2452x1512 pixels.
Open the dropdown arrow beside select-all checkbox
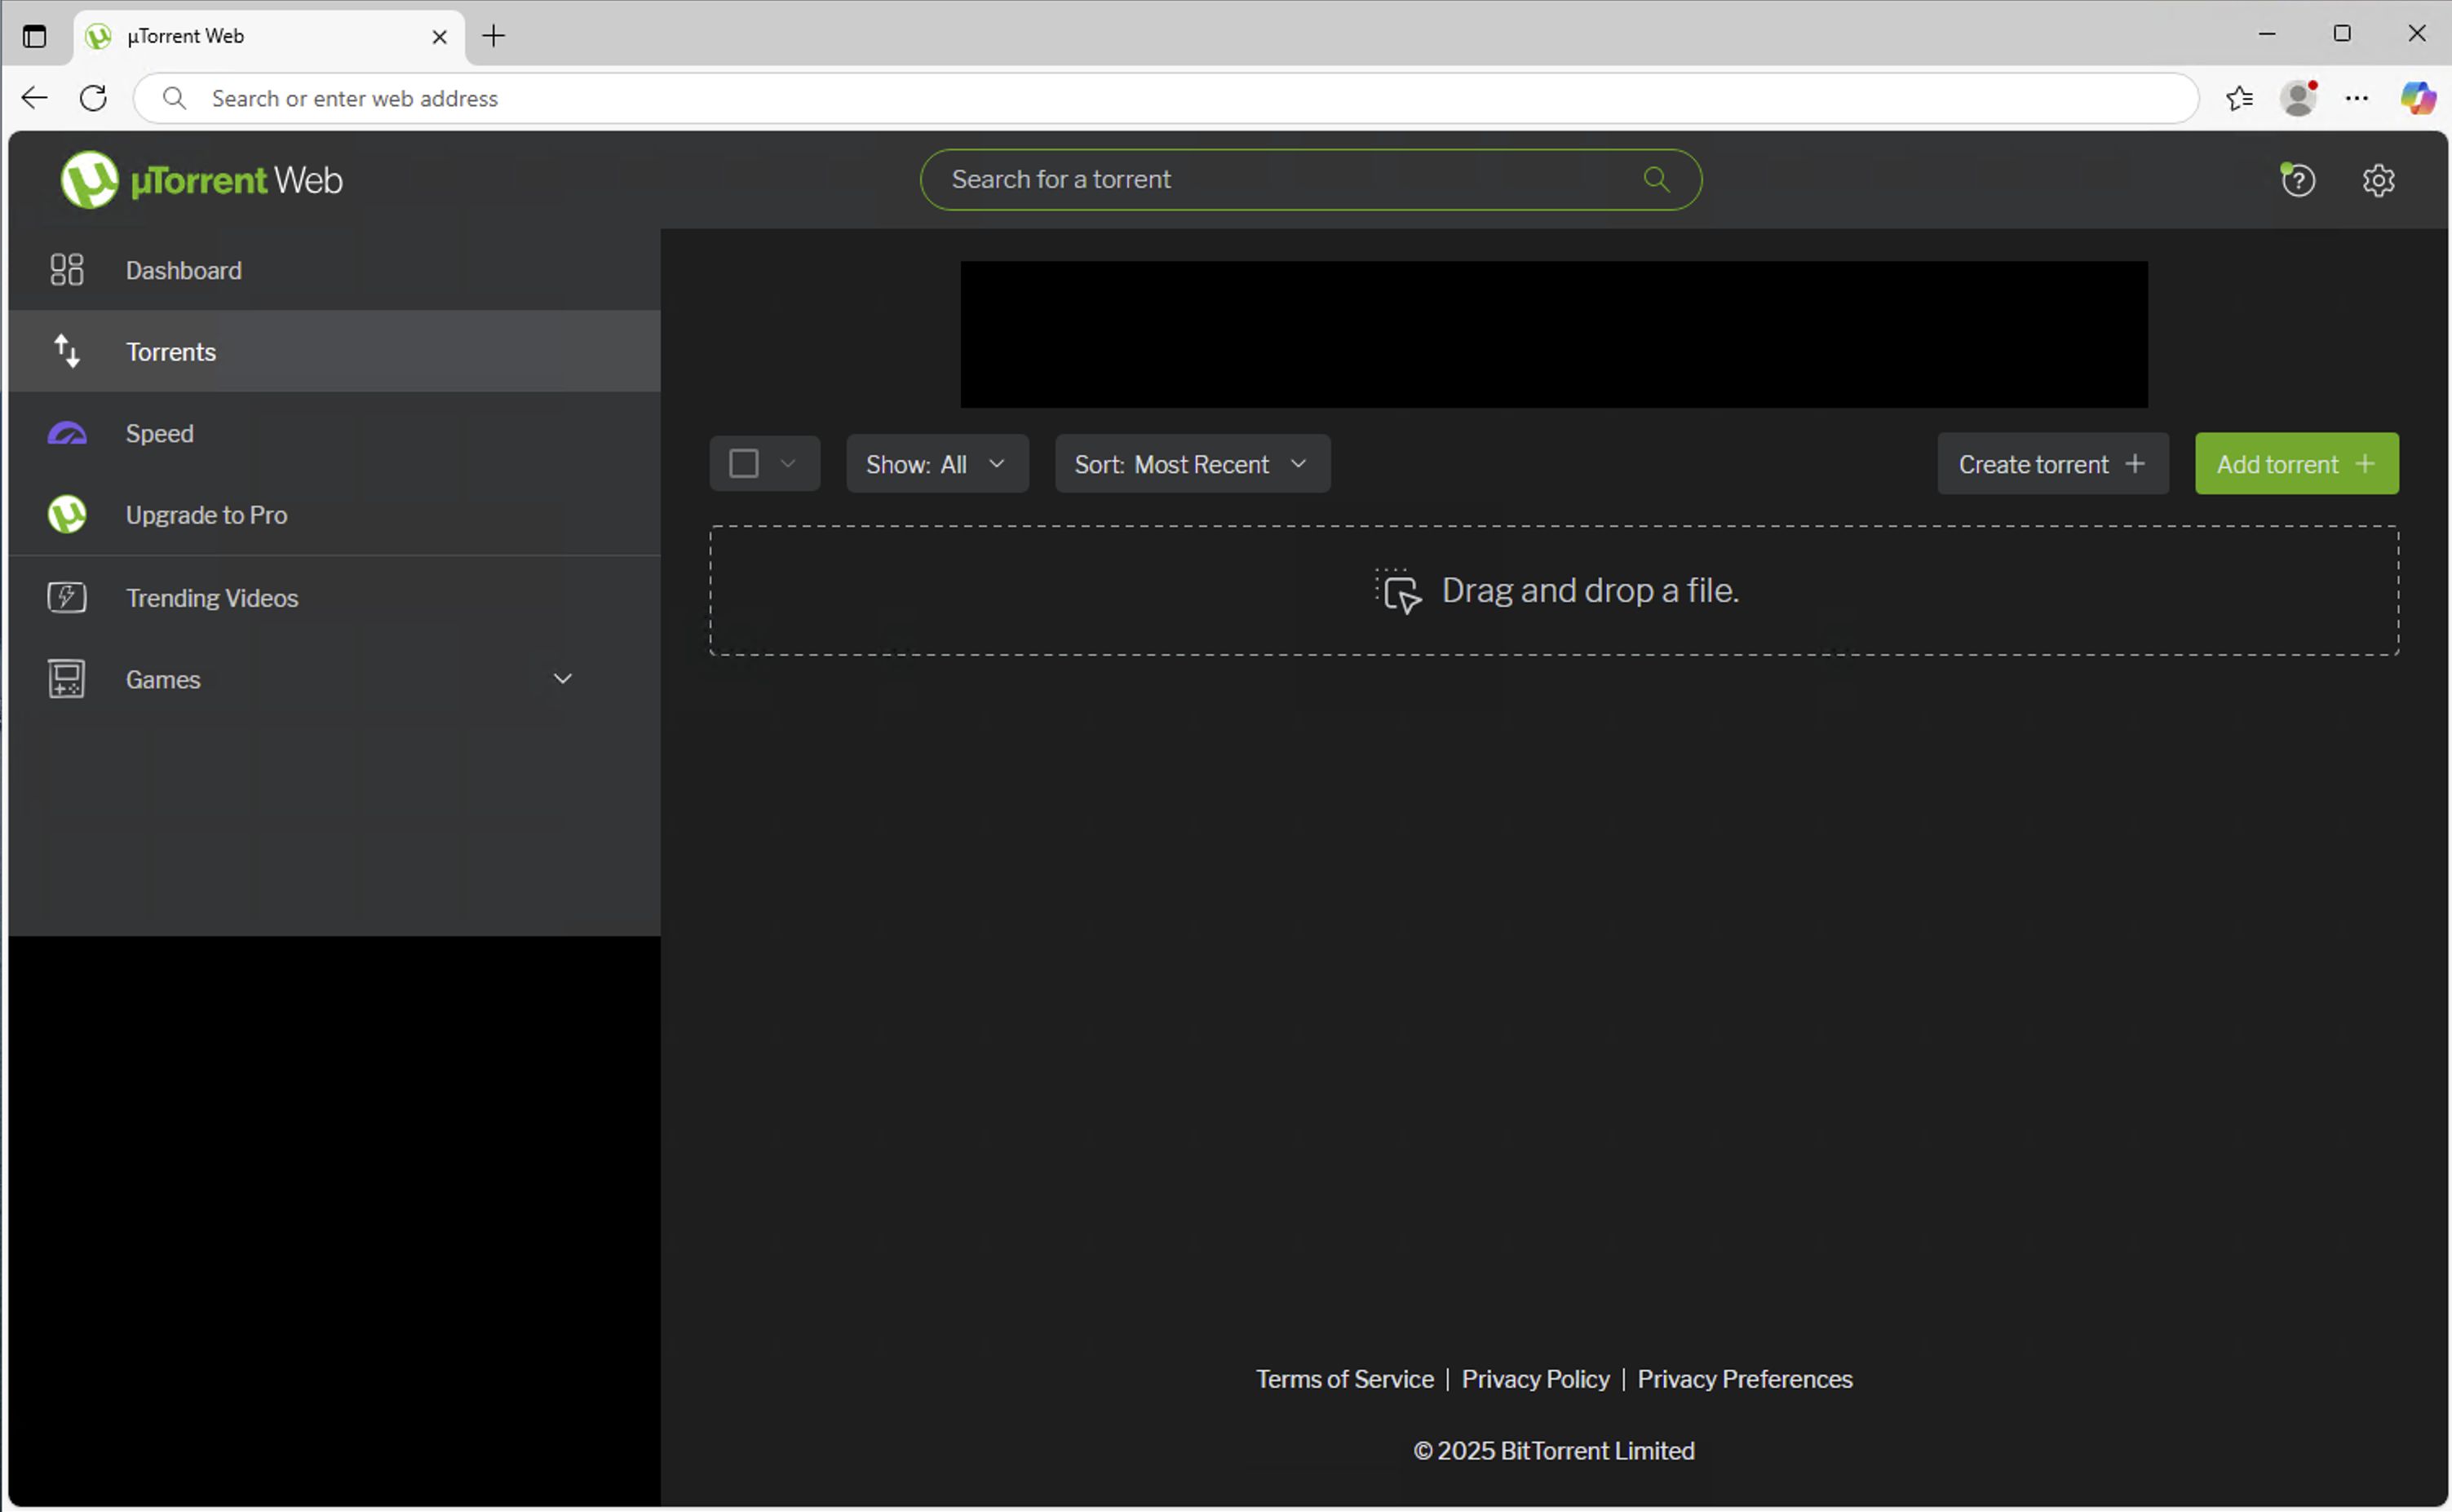(x=788, y=464)
